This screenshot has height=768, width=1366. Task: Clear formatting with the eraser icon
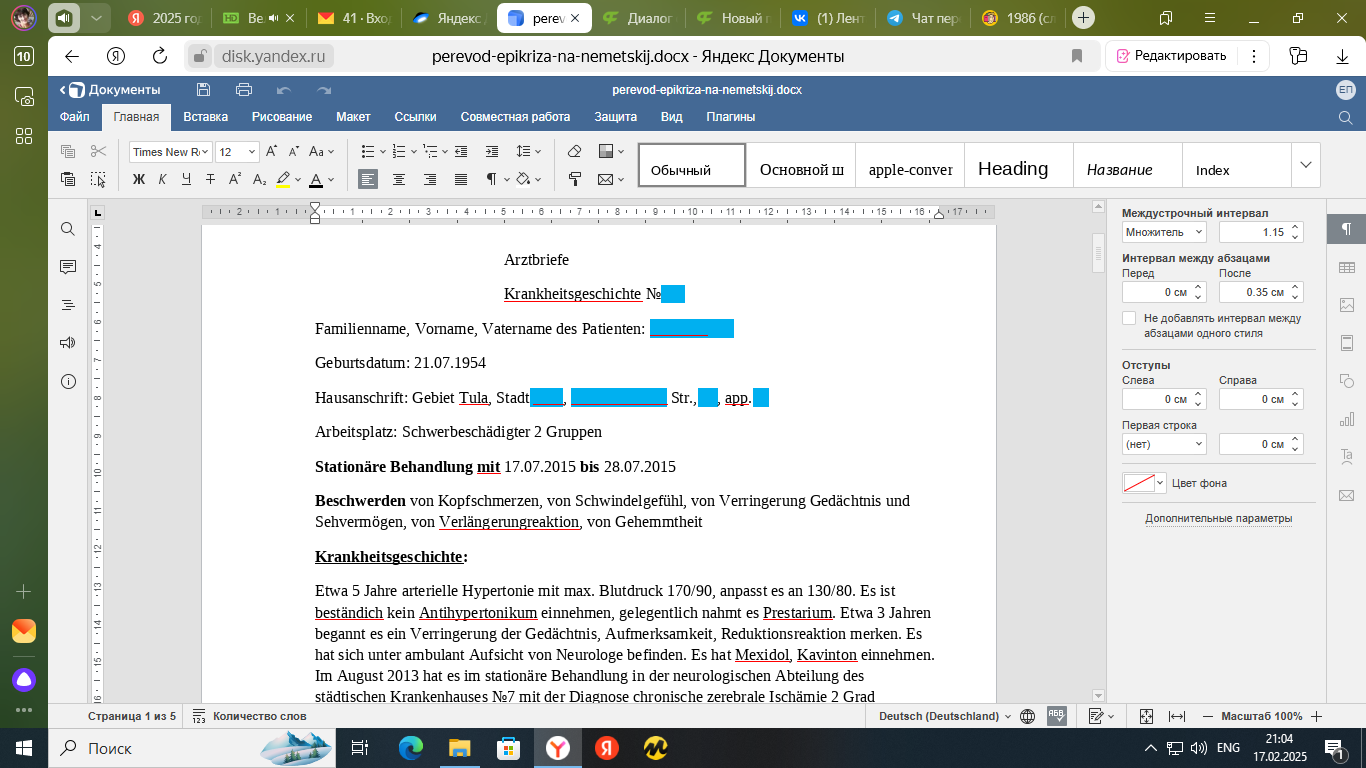click(x=574, y=151)
